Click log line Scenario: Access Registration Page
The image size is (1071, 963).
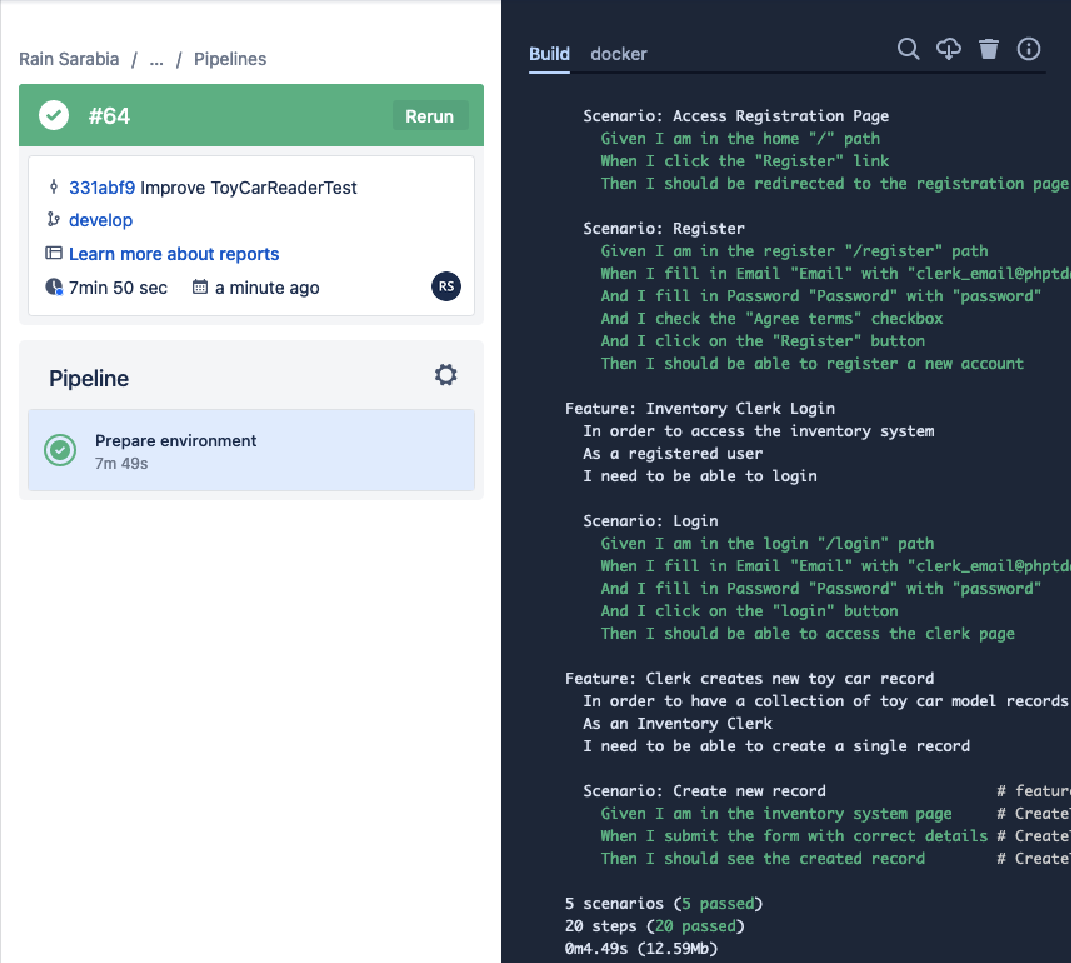pos(736,116)
